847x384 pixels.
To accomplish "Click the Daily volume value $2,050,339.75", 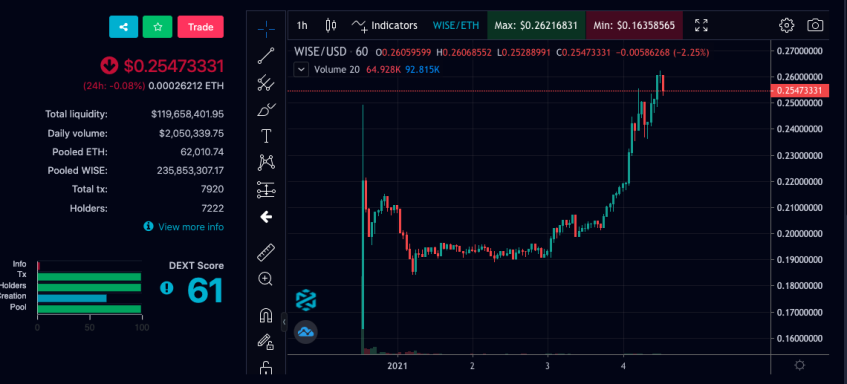I will click(x=191, y=133).
